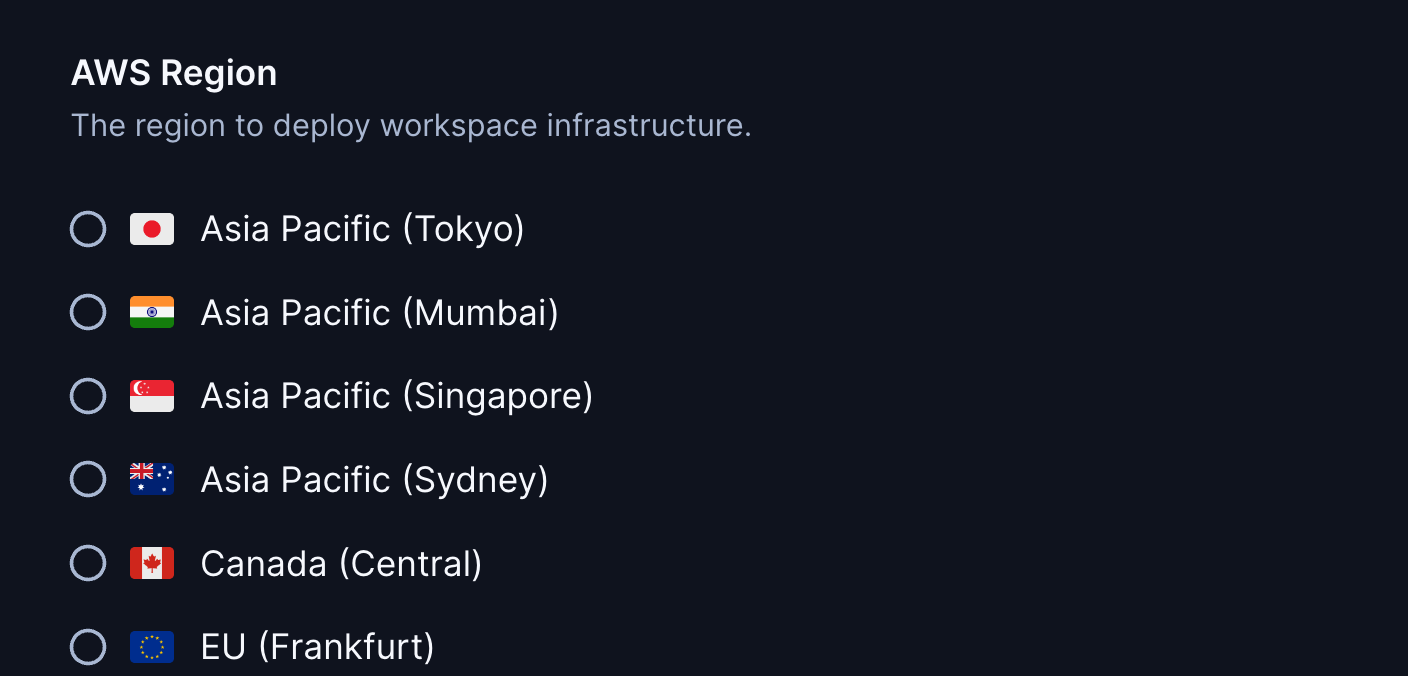The height and width of the screenshot is (676, 1408).
Task: Click the Japan flag icon
Action: (x=152, y=228)
